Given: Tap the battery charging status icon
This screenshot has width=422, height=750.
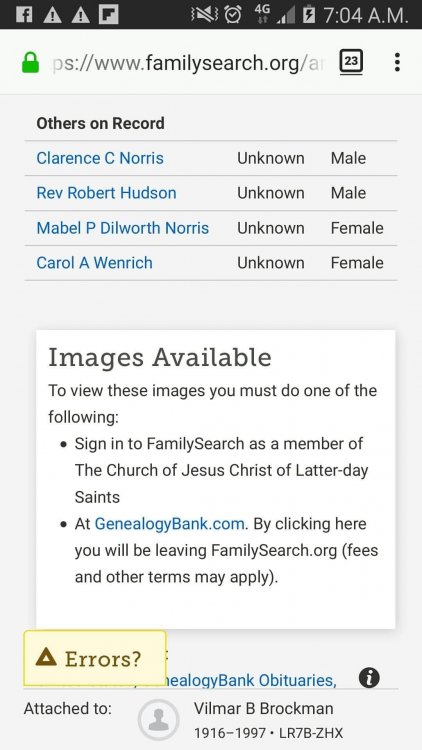Looking at the screenshot, I should [x=309, y=15].
